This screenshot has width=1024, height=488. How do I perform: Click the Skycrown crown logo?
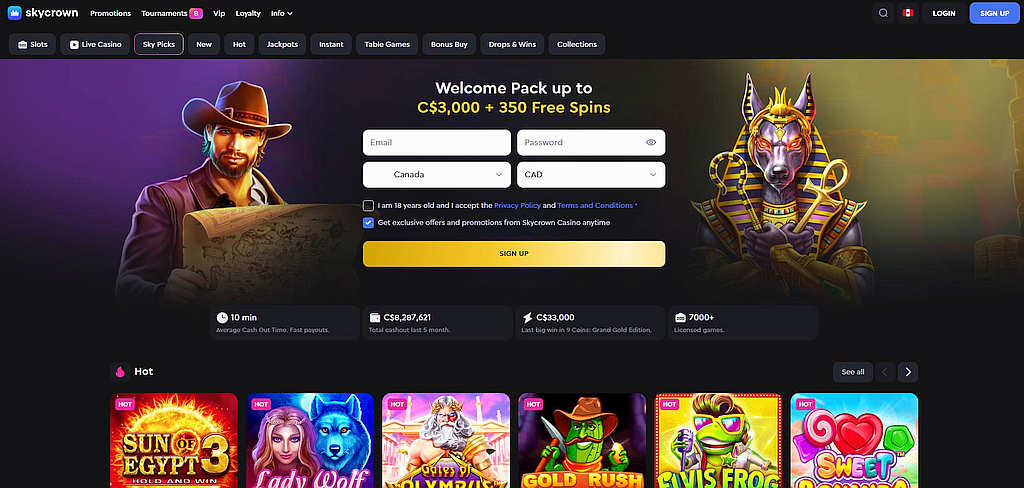[x=14, y=13]
